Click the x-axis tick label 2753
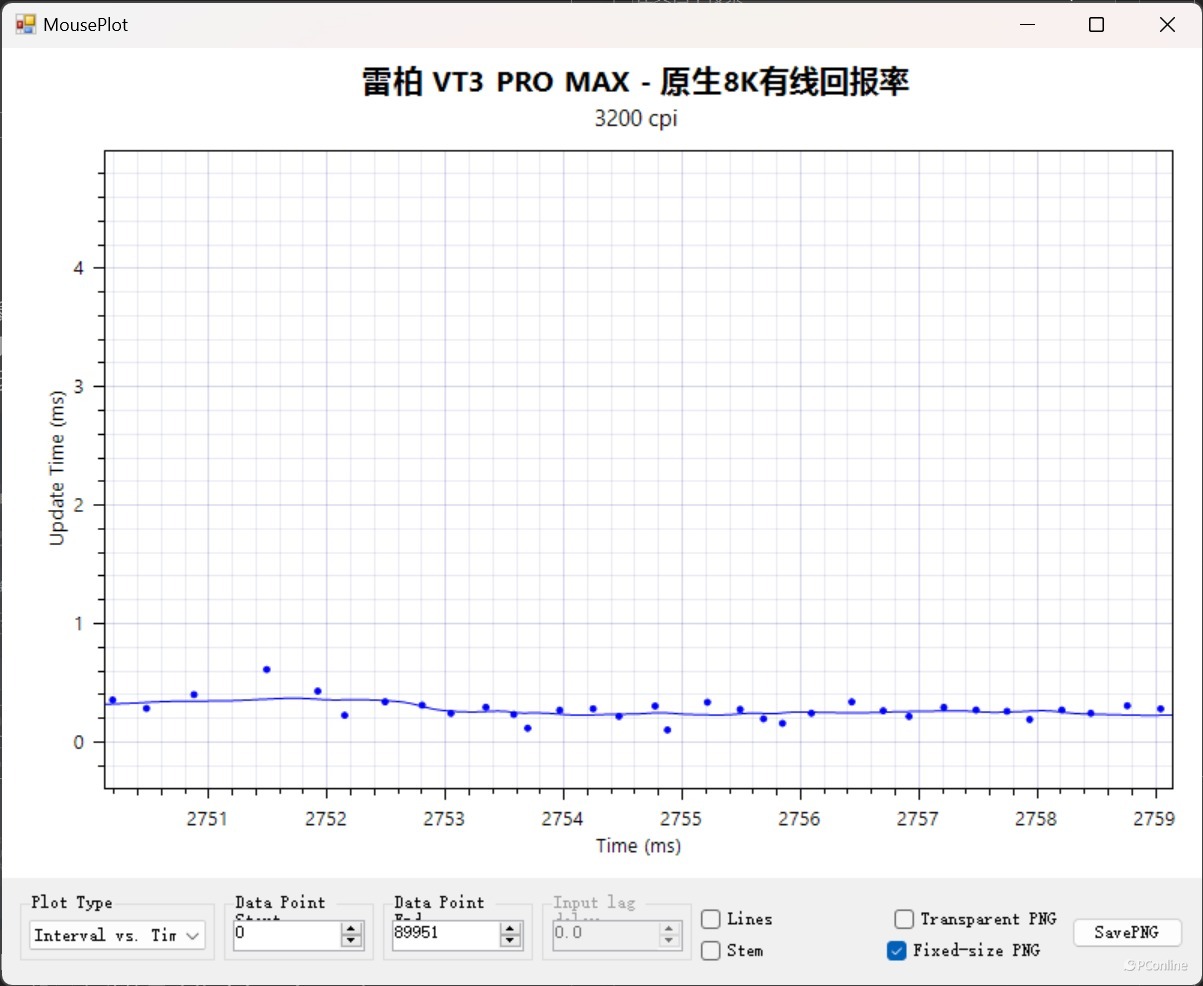The width and height of the screenshot is (1203, 986). (445, 819)
